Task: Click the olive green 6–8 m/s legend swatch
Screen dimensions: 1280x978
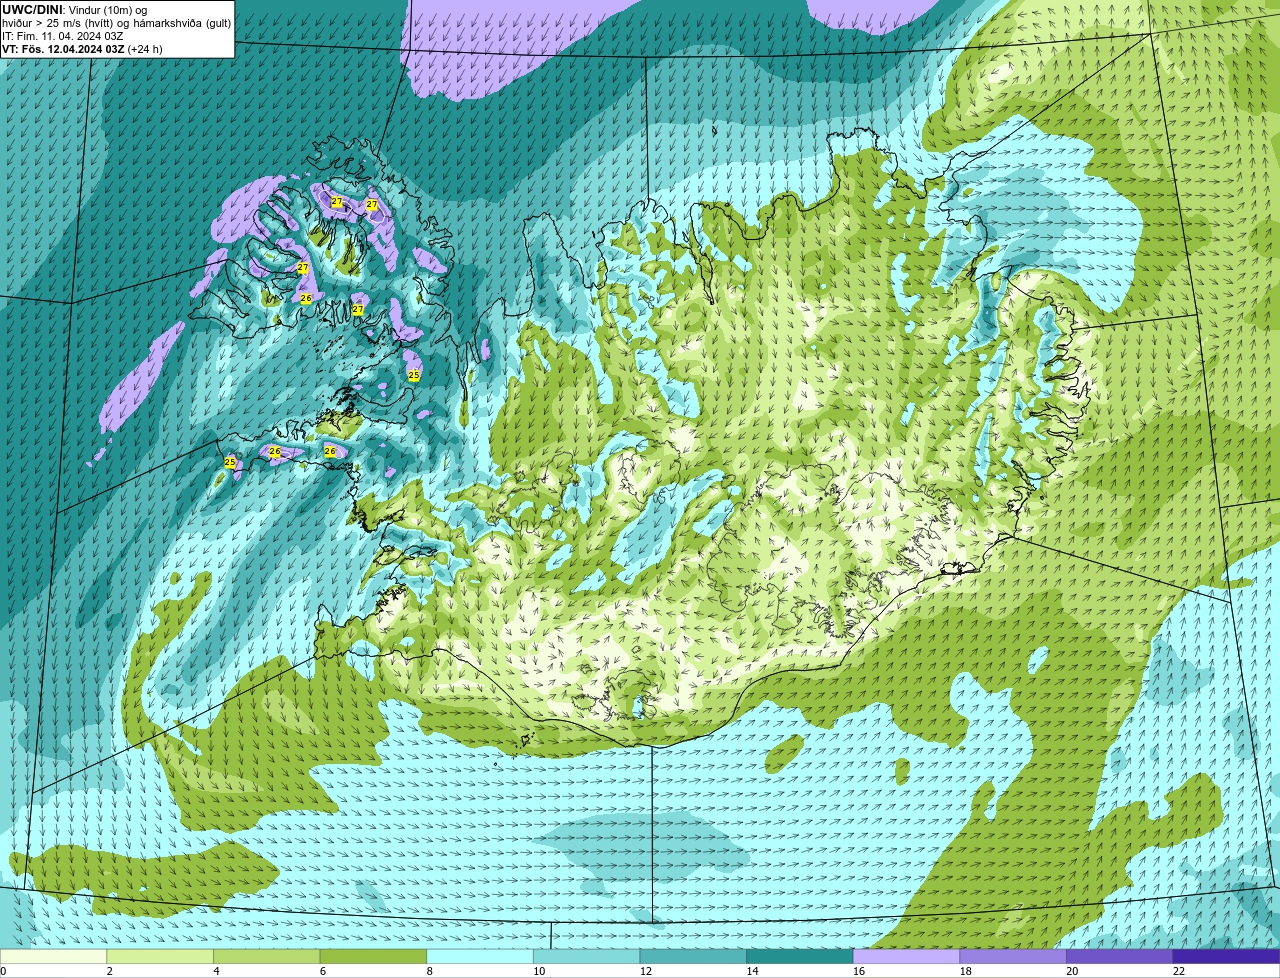Action: pos(373,957)
